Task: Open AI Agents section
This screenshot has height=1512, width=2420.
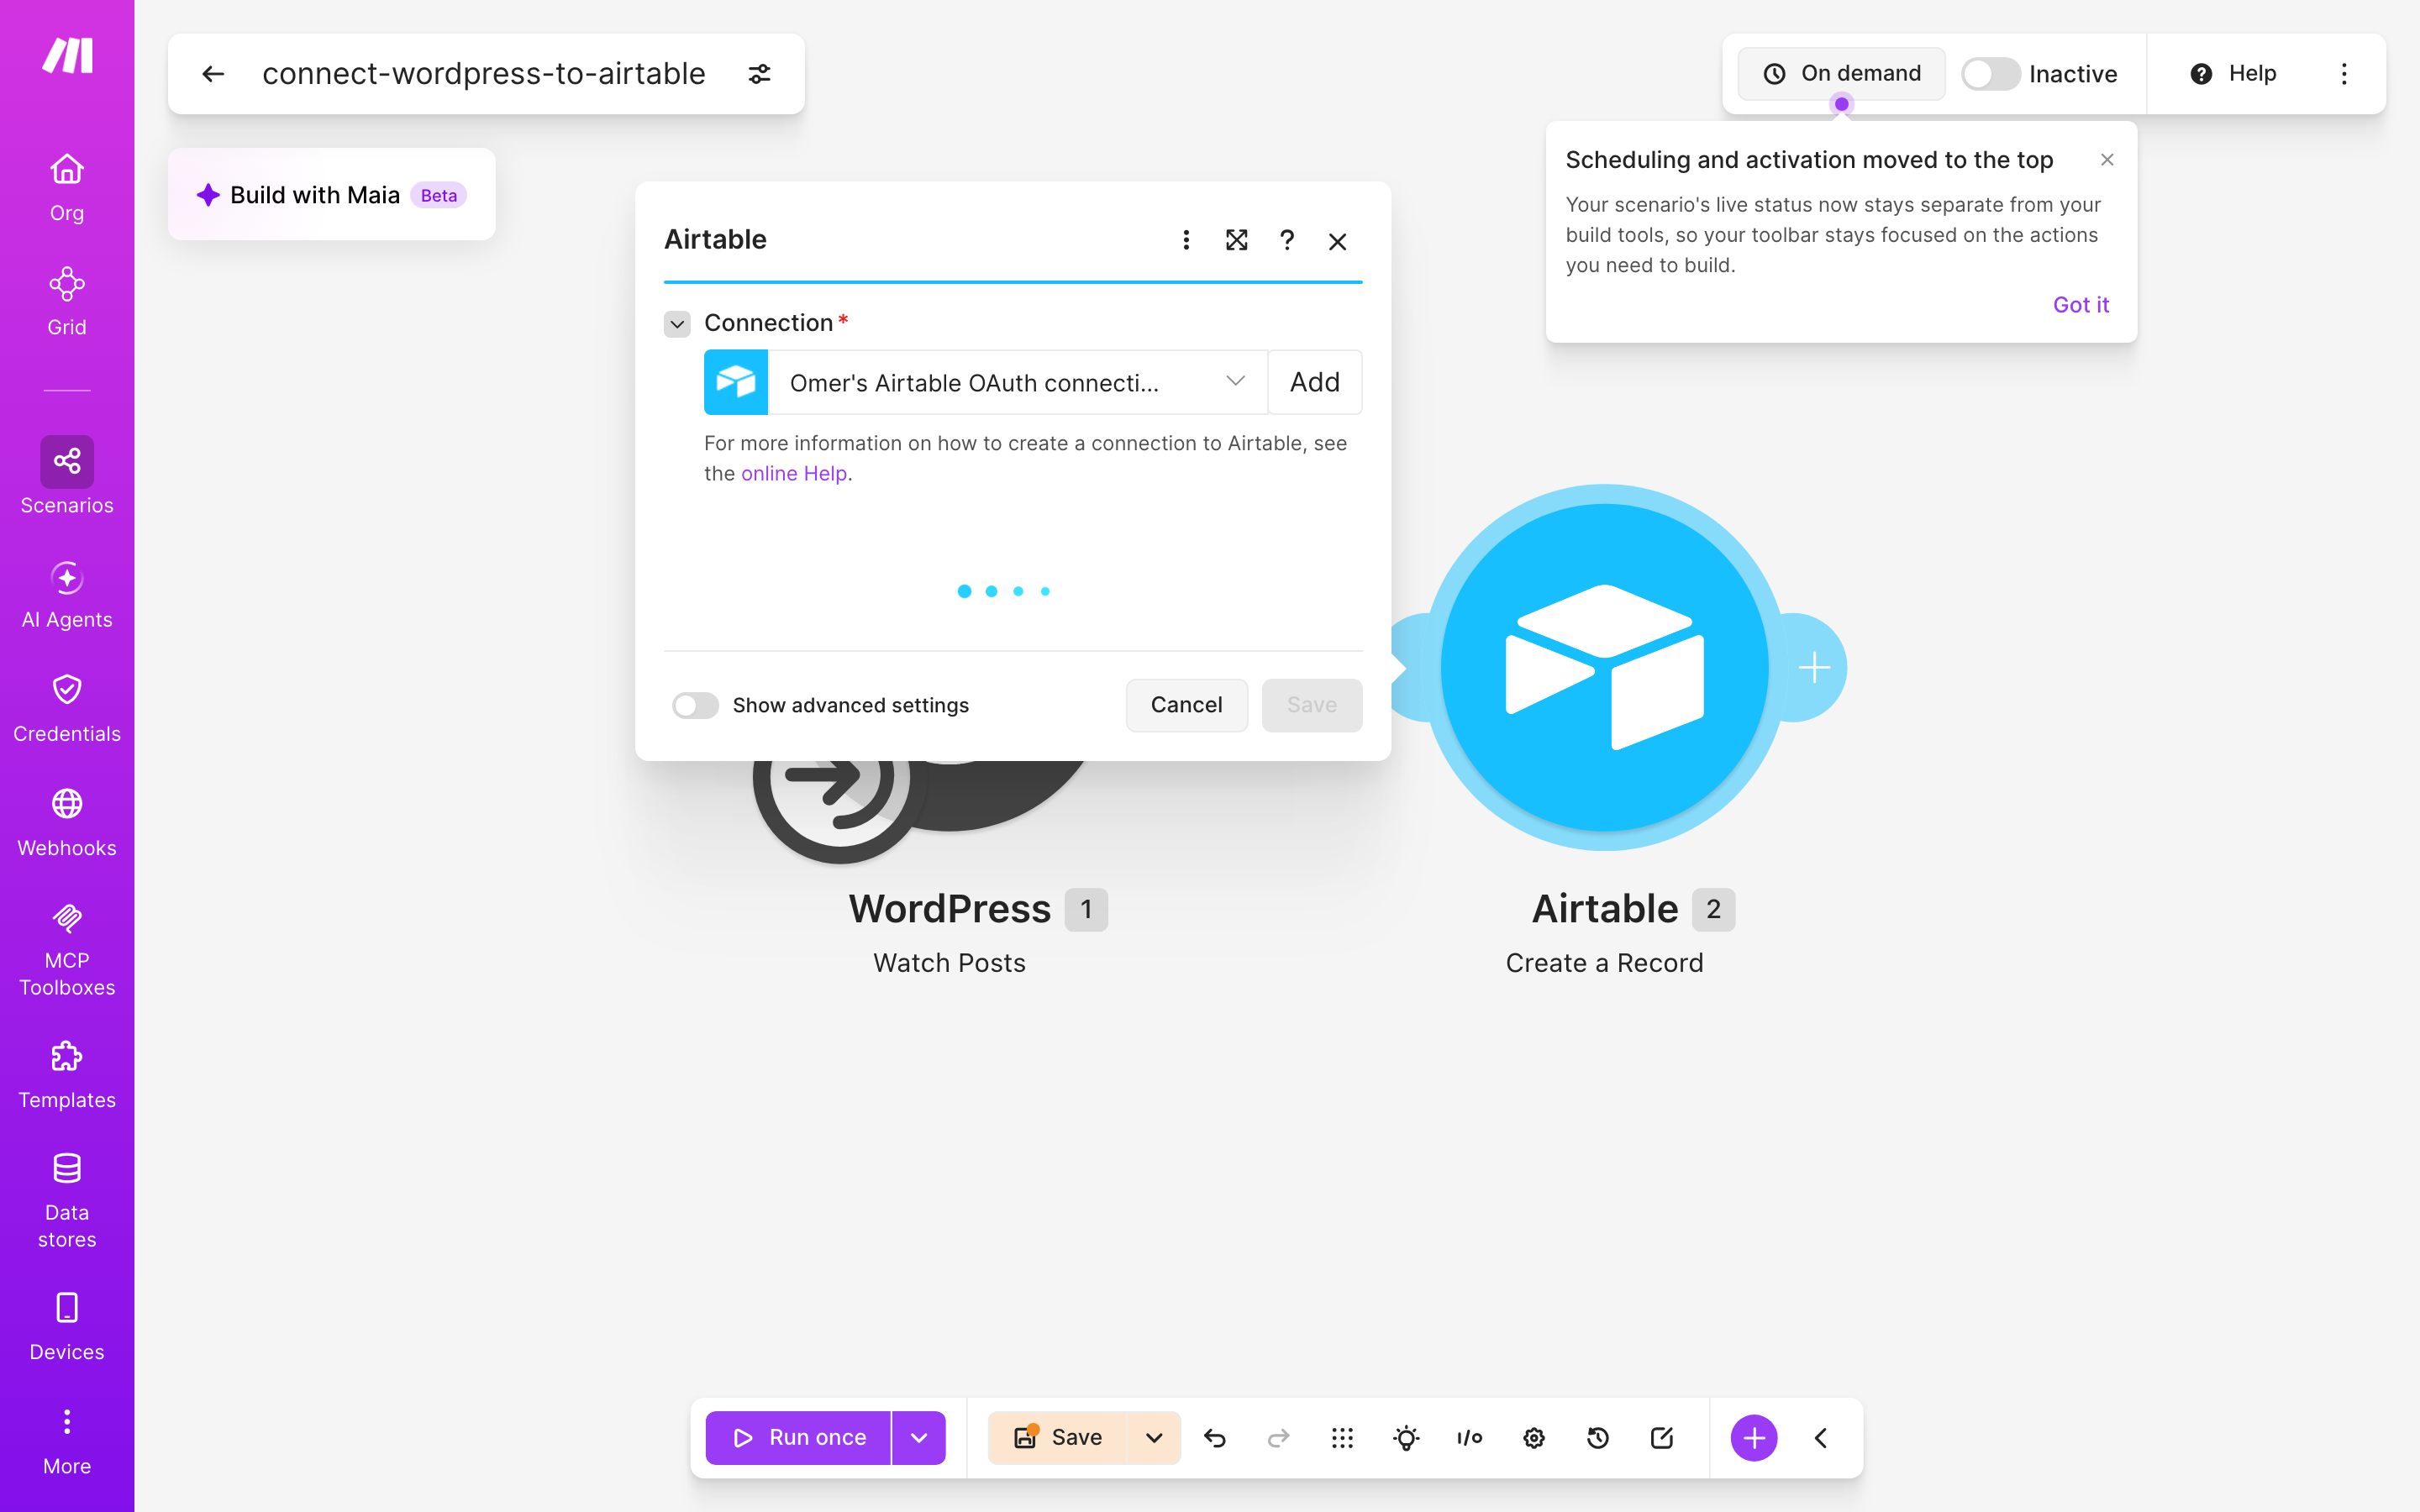Action: [x=67, y=595]
